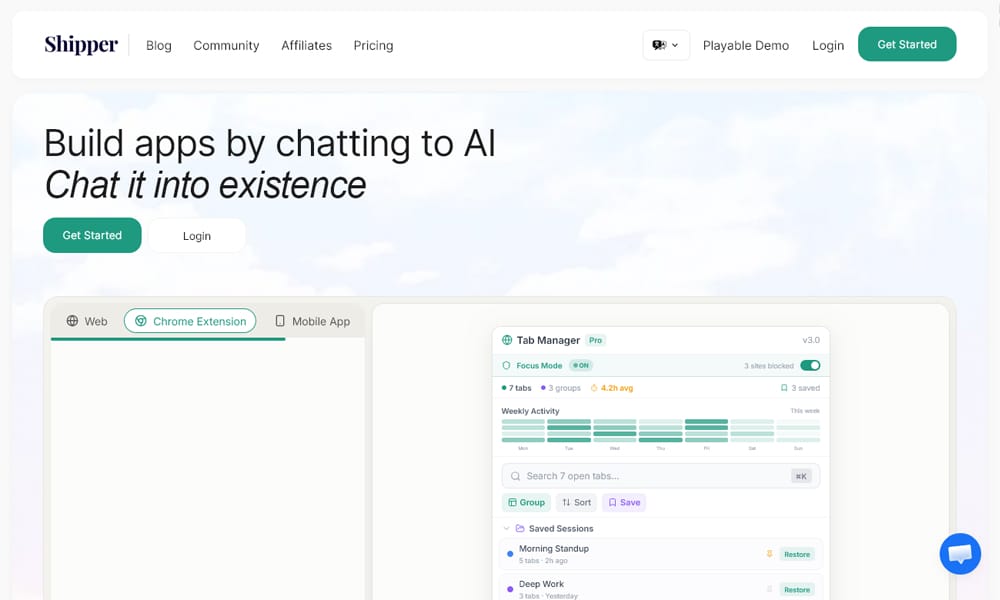Switch to the Mobile App tab
1000x600 pixels.
312,321
